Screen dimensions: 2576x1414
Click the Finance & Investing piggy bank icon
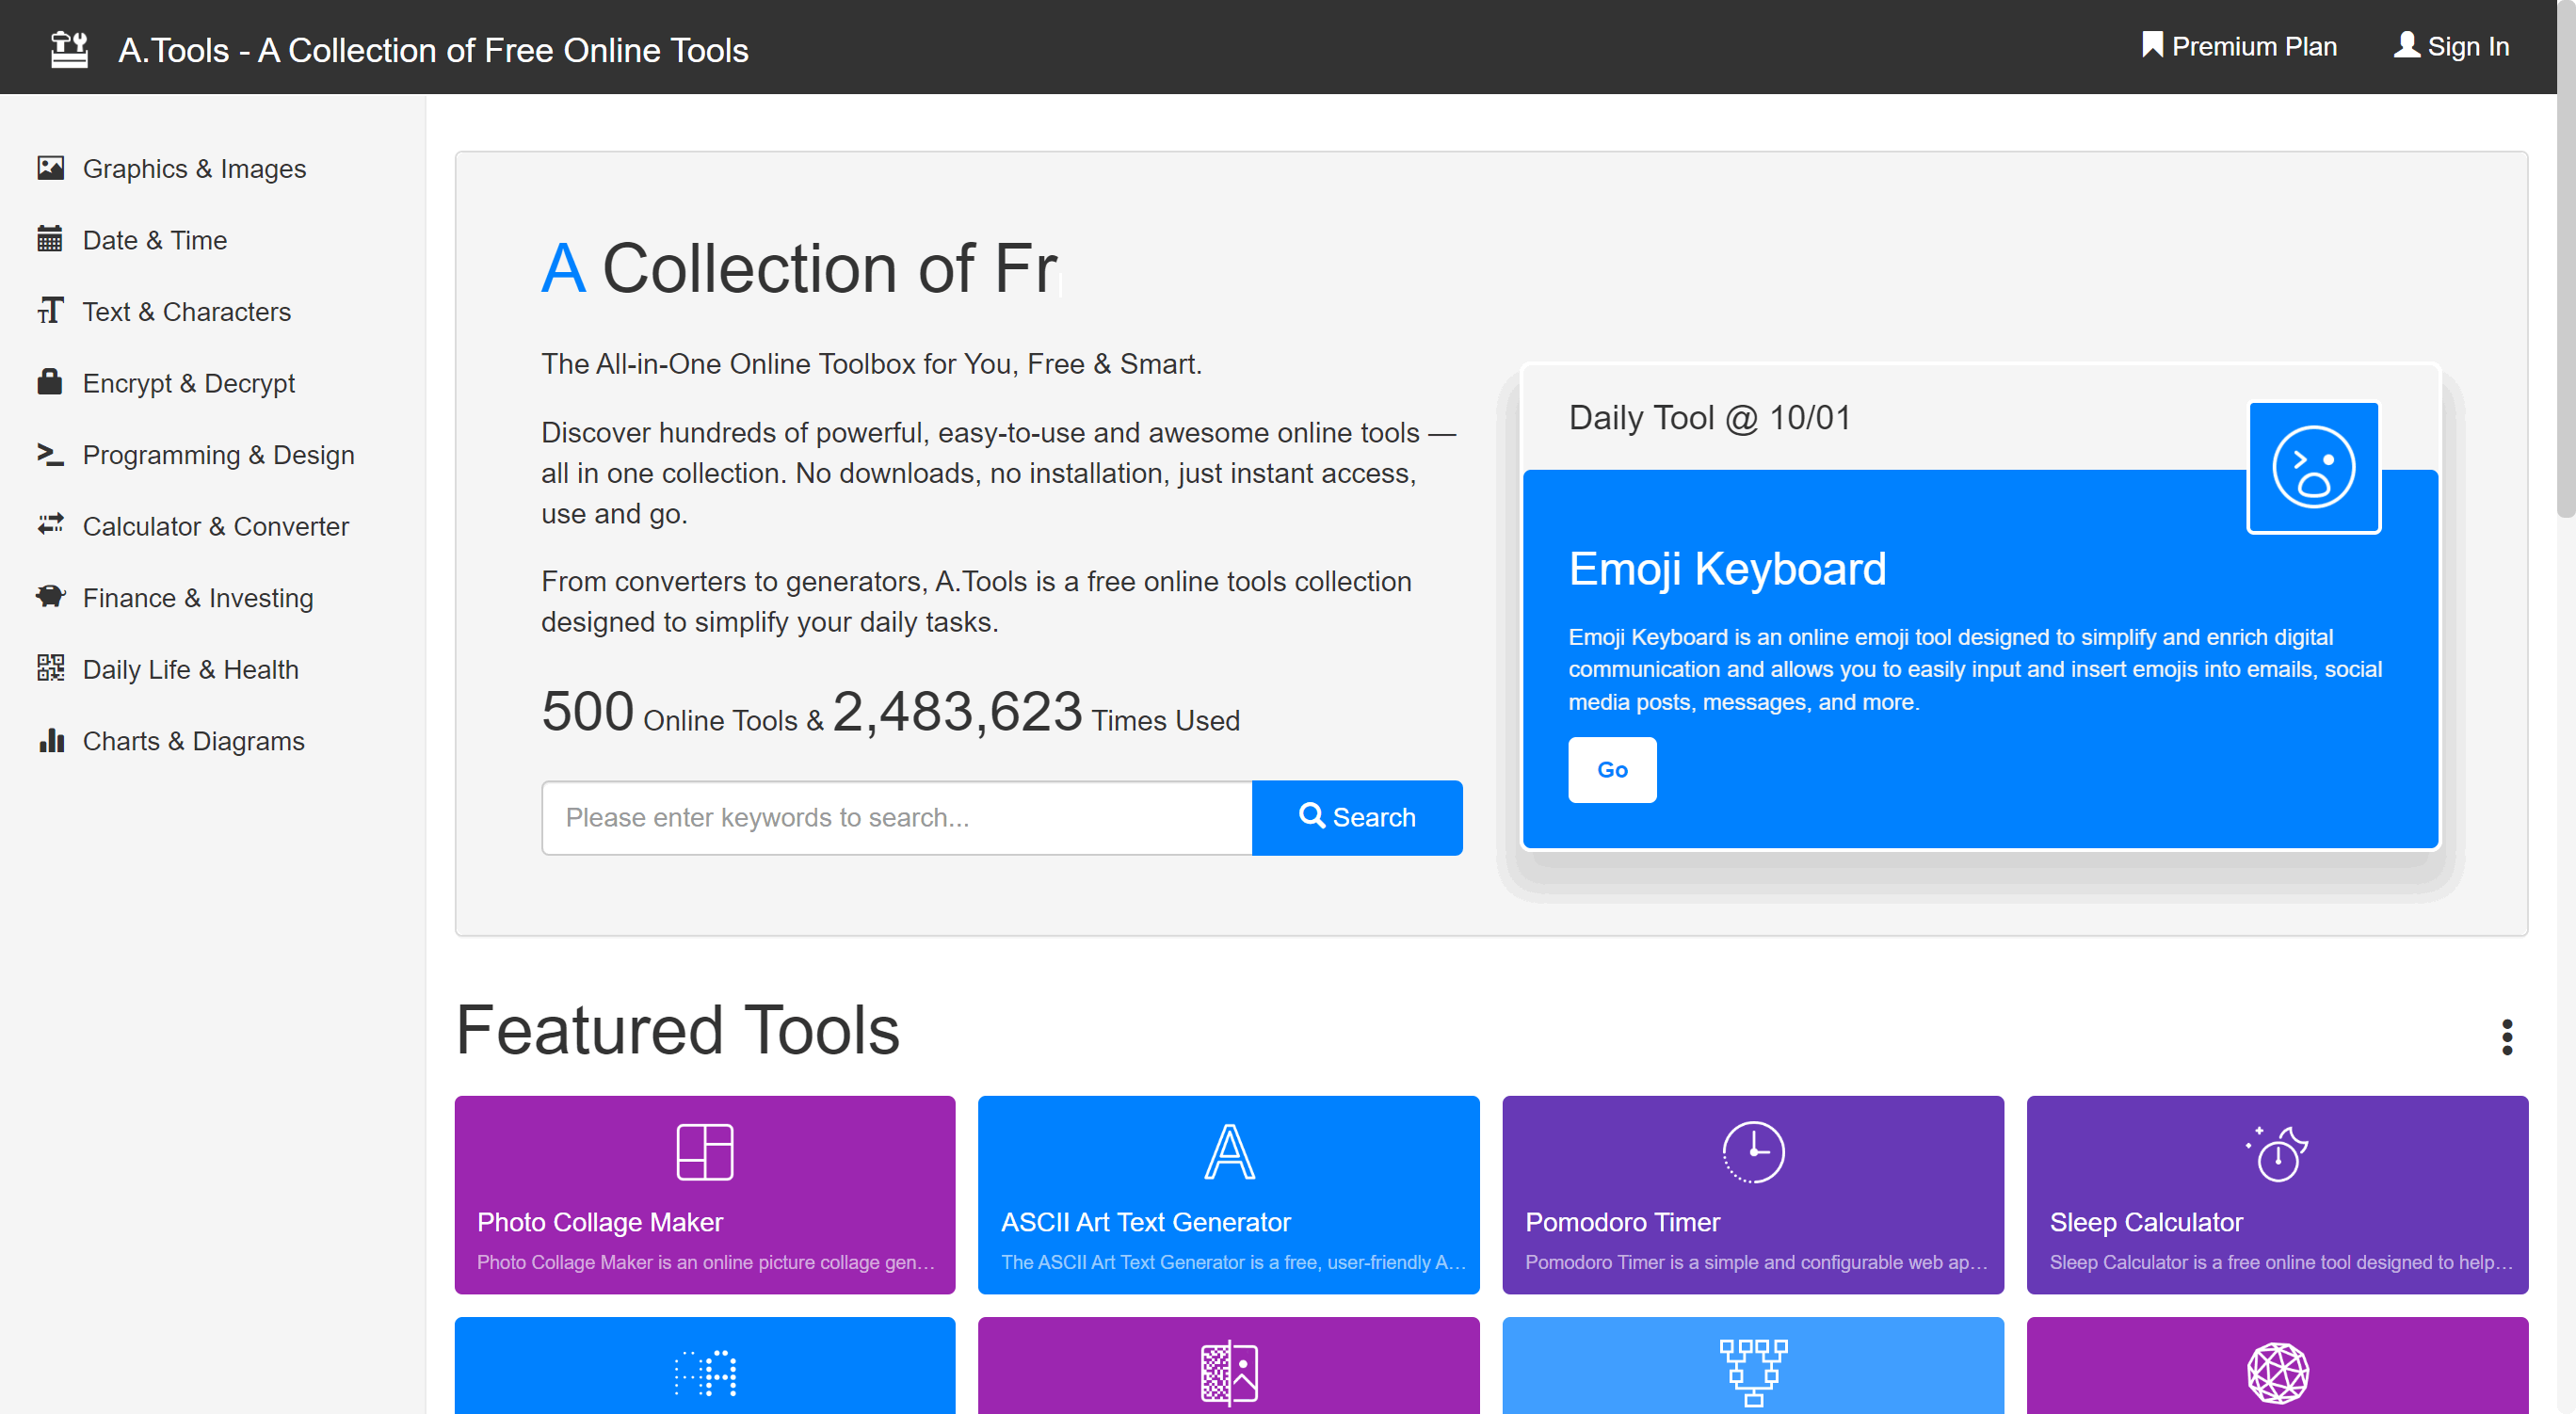(50, 597)
